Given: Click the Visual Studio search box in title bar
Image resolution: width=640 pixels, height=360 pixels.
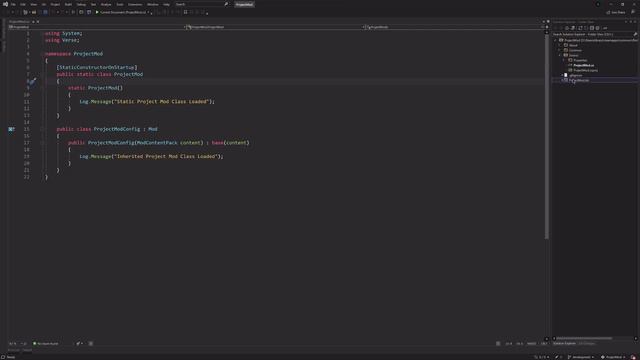Looking at the screenshot, I should pyautogui.click(x=202, y=4).
